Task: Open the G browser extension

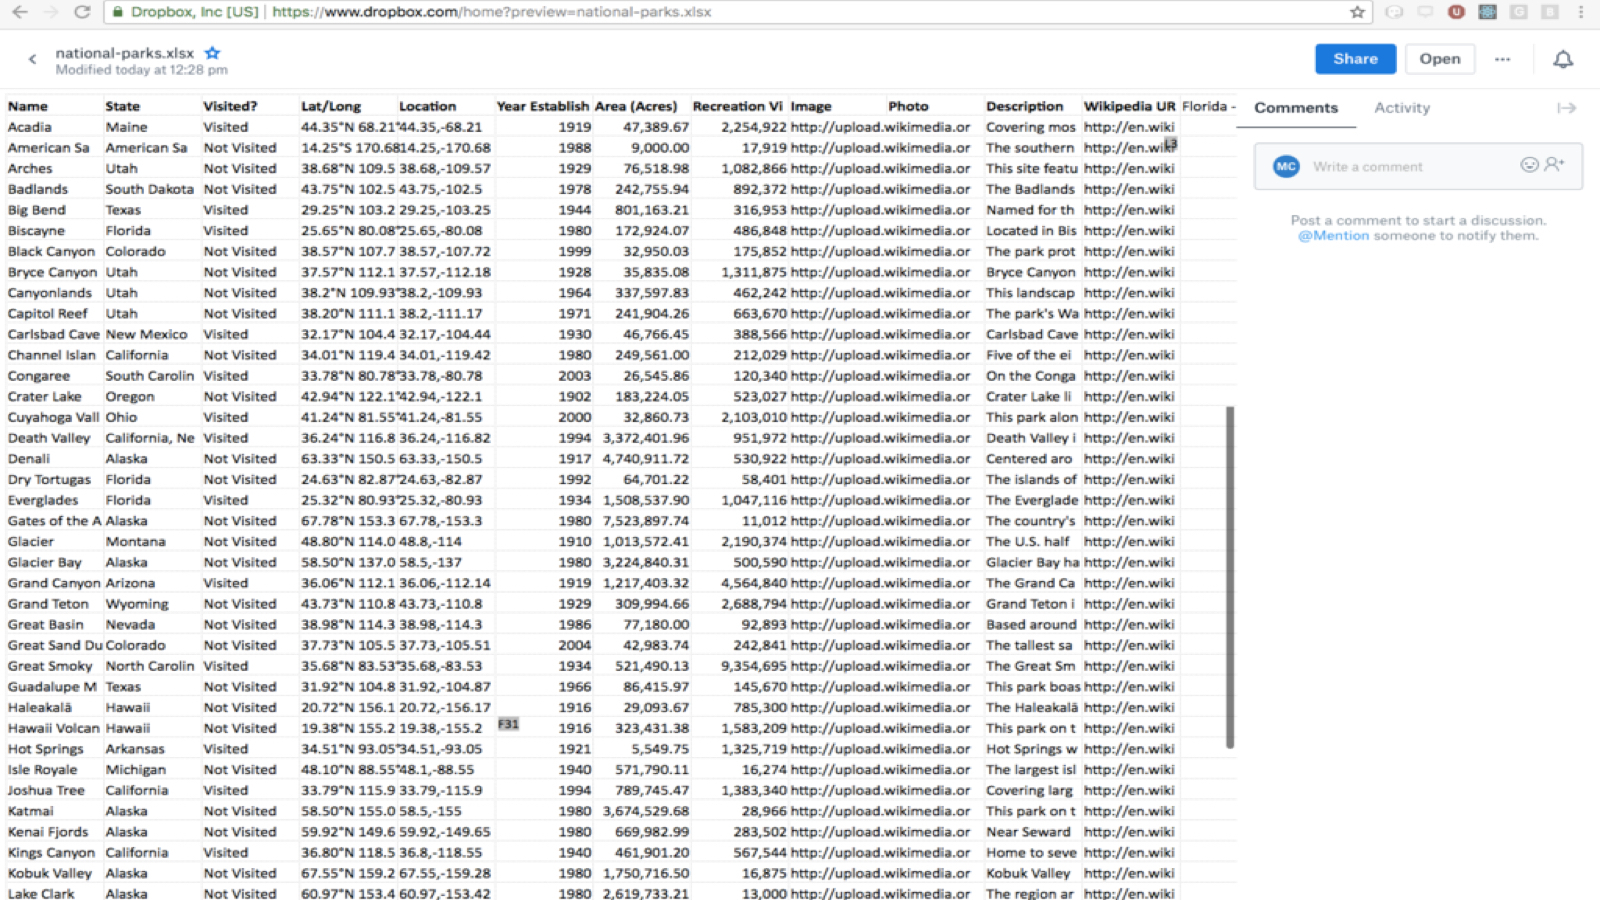Action: (1519, 12)
